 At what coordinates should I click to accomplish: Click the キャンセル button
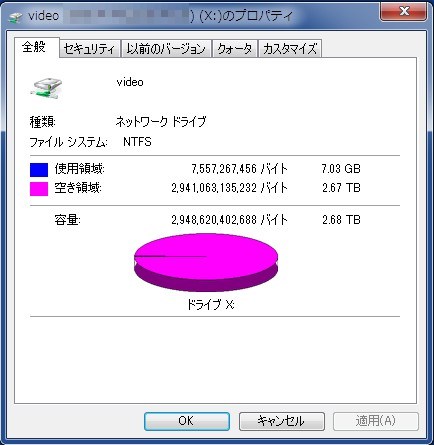pyautogui.click(x=282, y=421)
